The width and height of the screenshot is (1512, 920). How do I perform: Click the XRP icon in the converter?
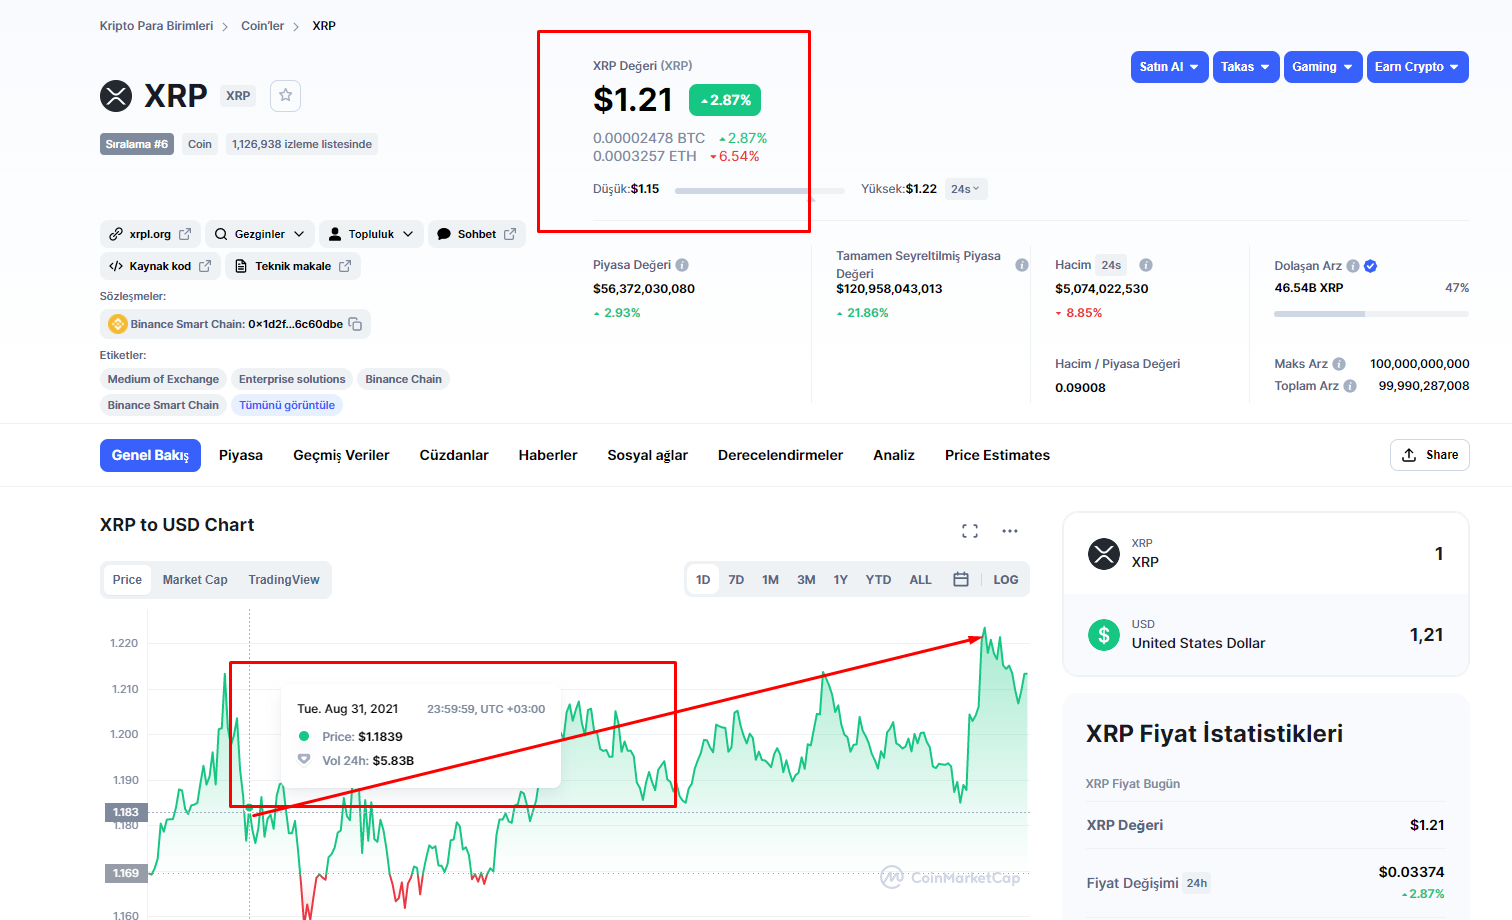tap(1104, 553)
